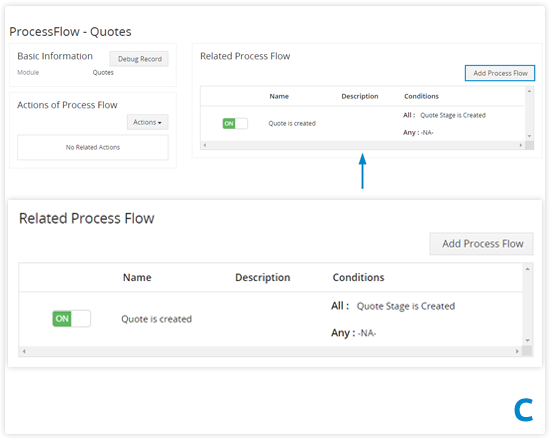Click scroll up arrow in upper table

coord(529,91)
